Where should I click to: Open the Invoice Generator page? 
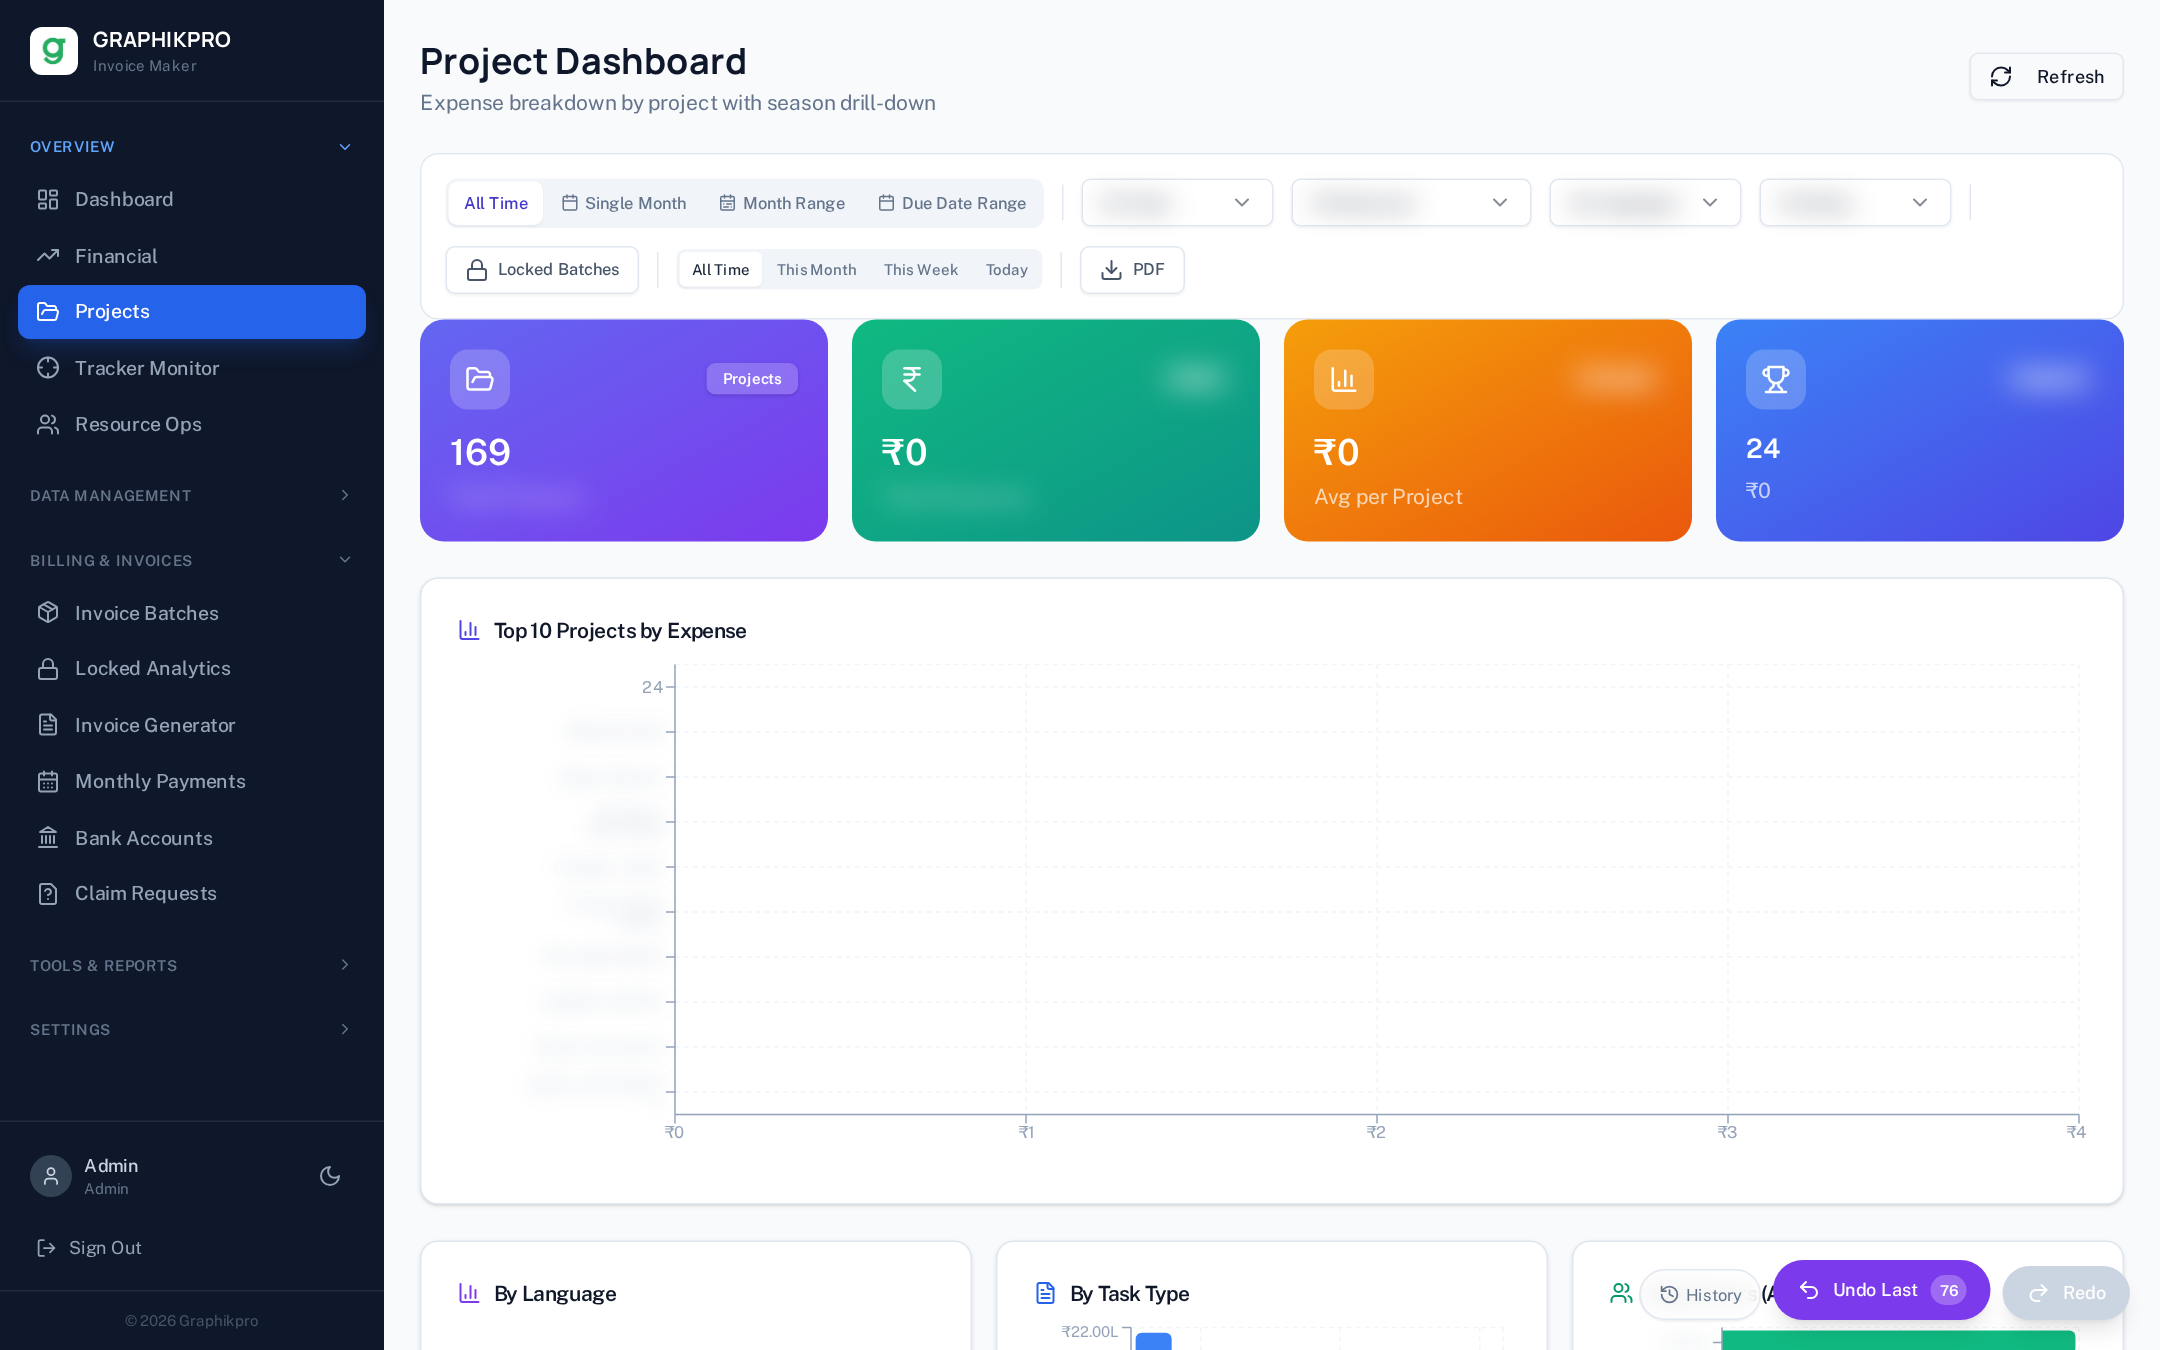point(192,725)
